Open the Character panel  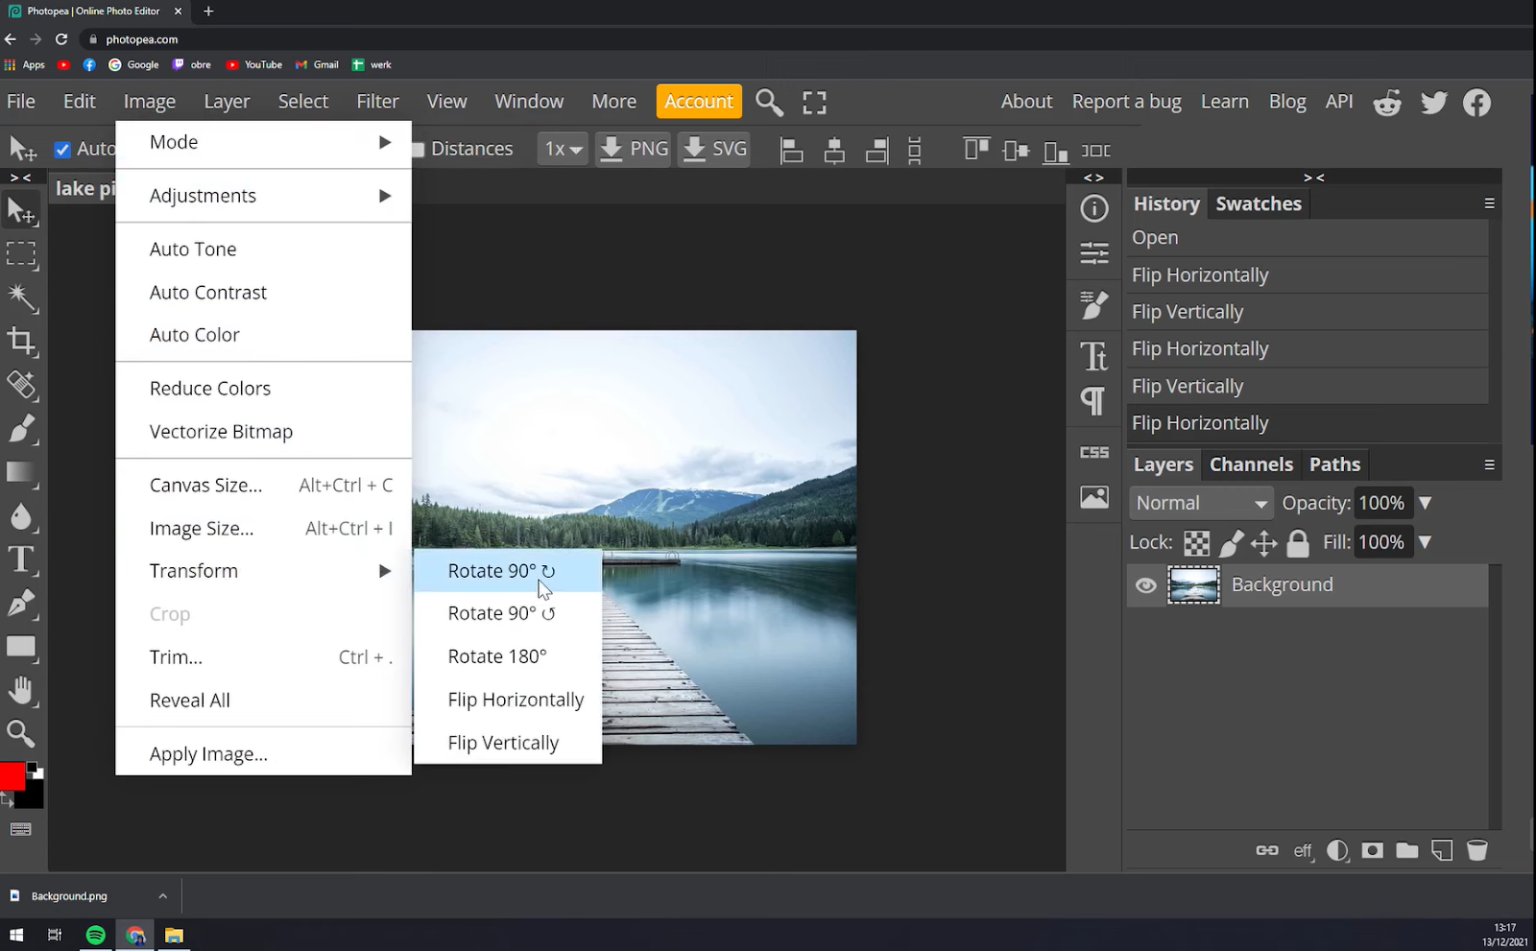point(1094,355)
